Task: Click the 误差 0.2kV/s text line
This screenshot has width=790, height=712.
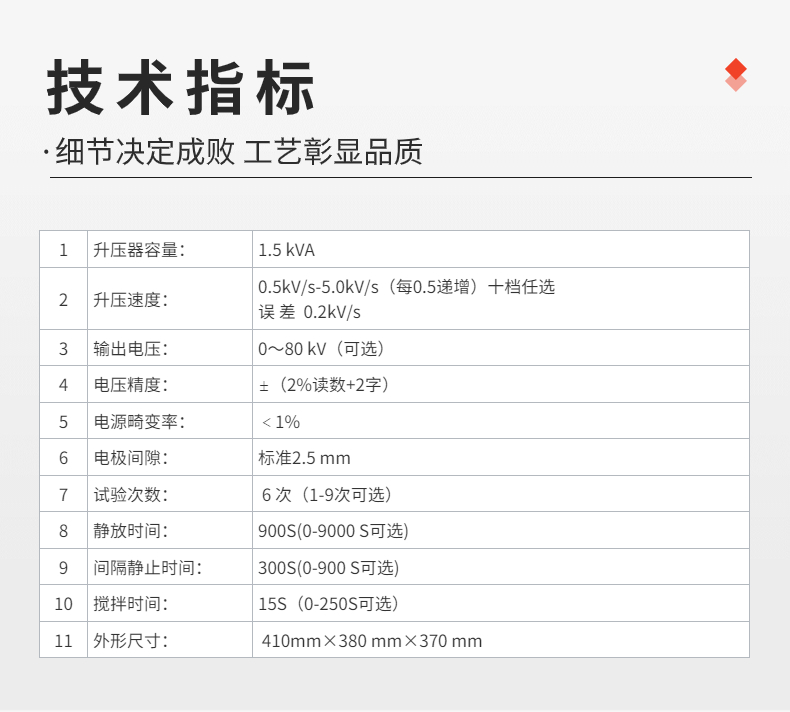Action: pyautogui.click(x=309, y=312)
